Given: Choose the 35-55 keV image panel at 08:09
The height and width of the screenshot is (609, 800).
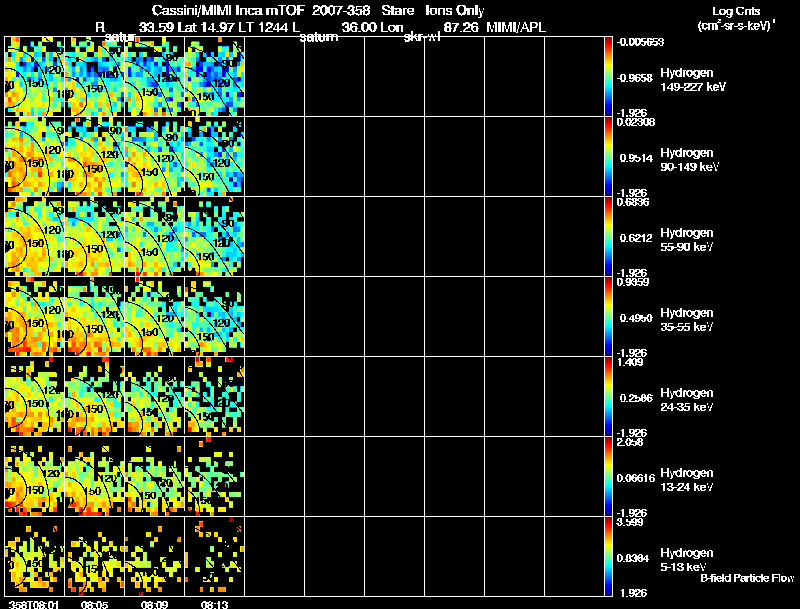Looking at the screenshot, I should point(155,317).
